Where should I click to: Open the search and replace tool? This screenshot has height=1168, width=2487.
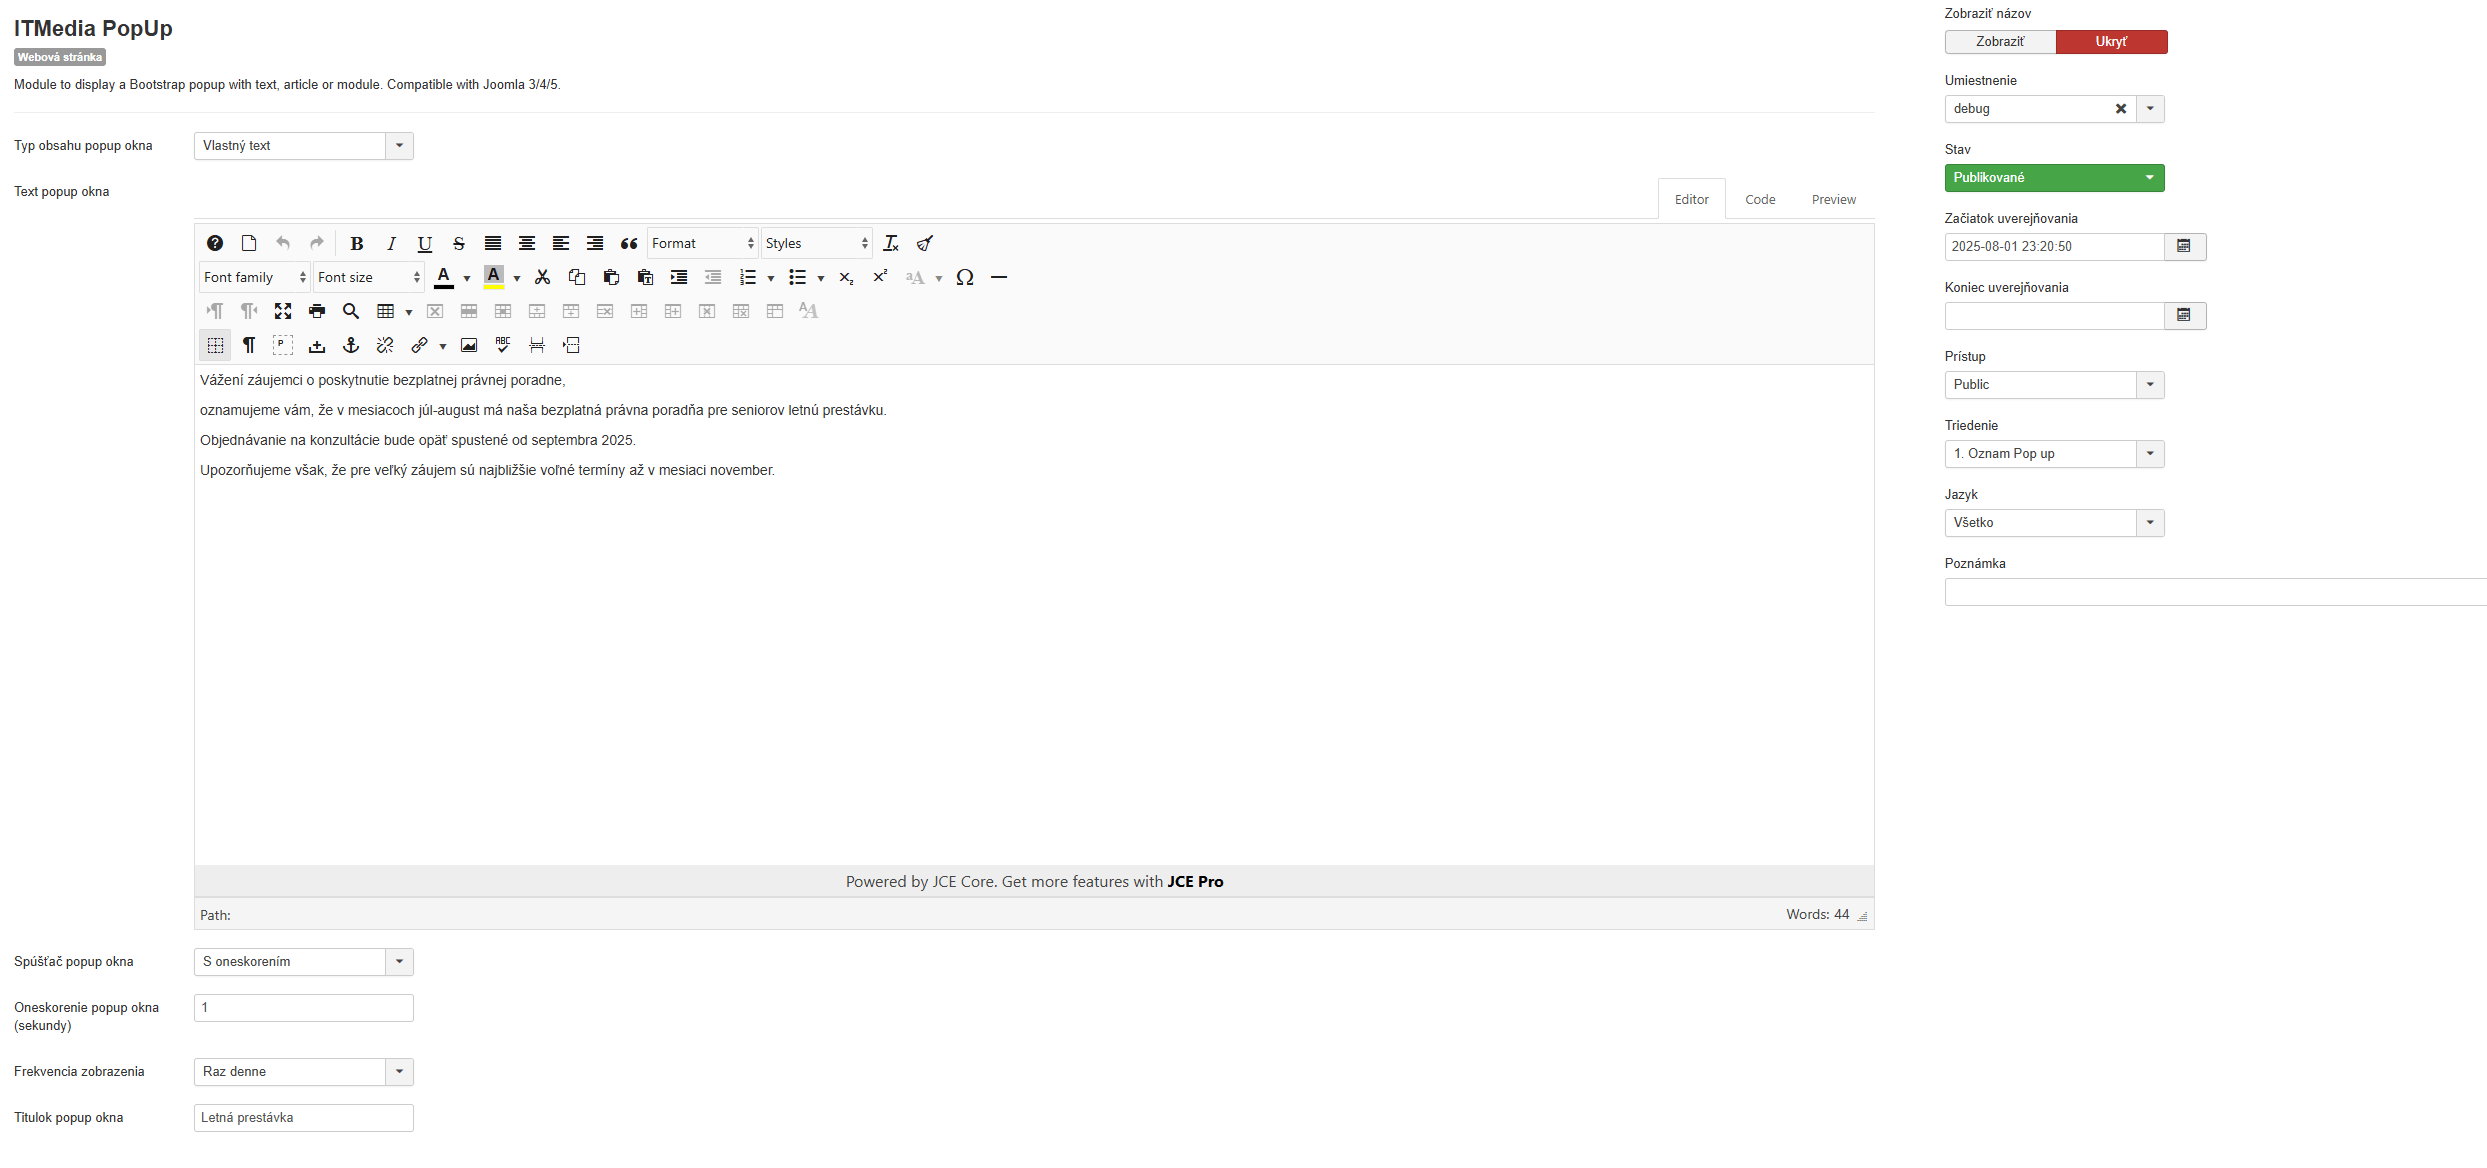(x=351, y=312)
